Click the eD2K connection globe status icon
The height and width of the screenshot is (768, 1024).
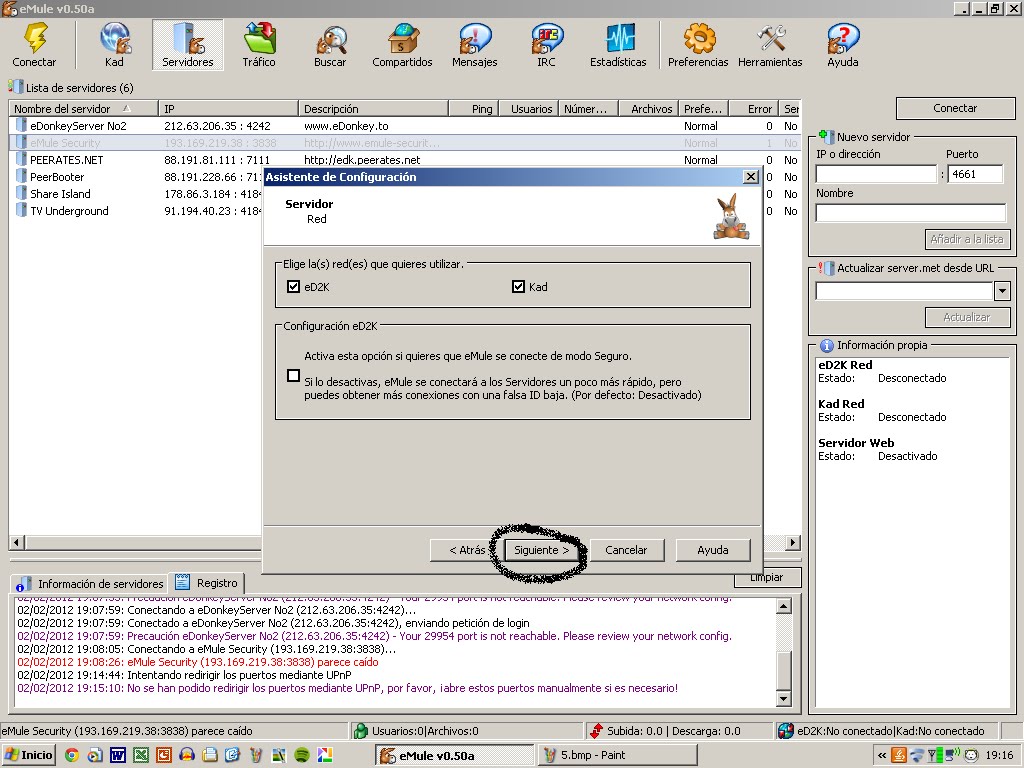[786, 731]
